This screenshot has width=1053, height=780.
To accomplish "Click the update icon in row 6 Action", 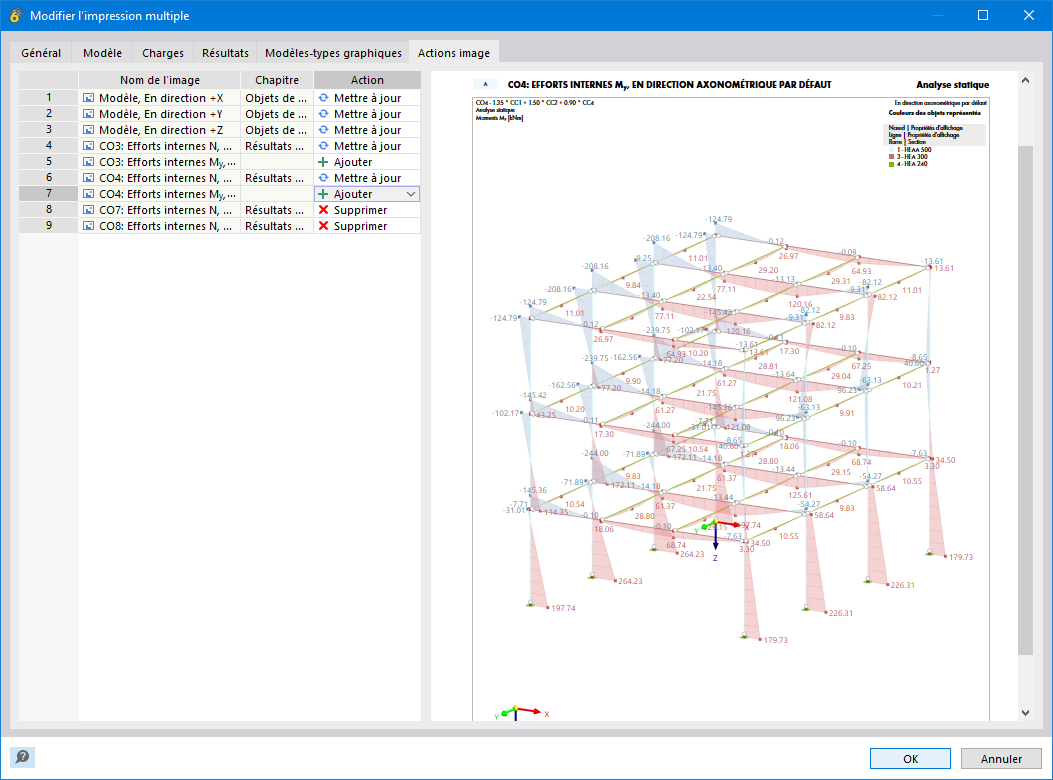I will point(323,178).
